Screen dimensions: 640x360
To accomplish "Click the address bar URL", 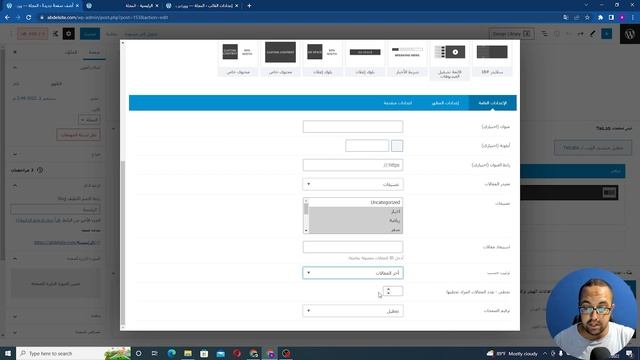I will (107, 18).
